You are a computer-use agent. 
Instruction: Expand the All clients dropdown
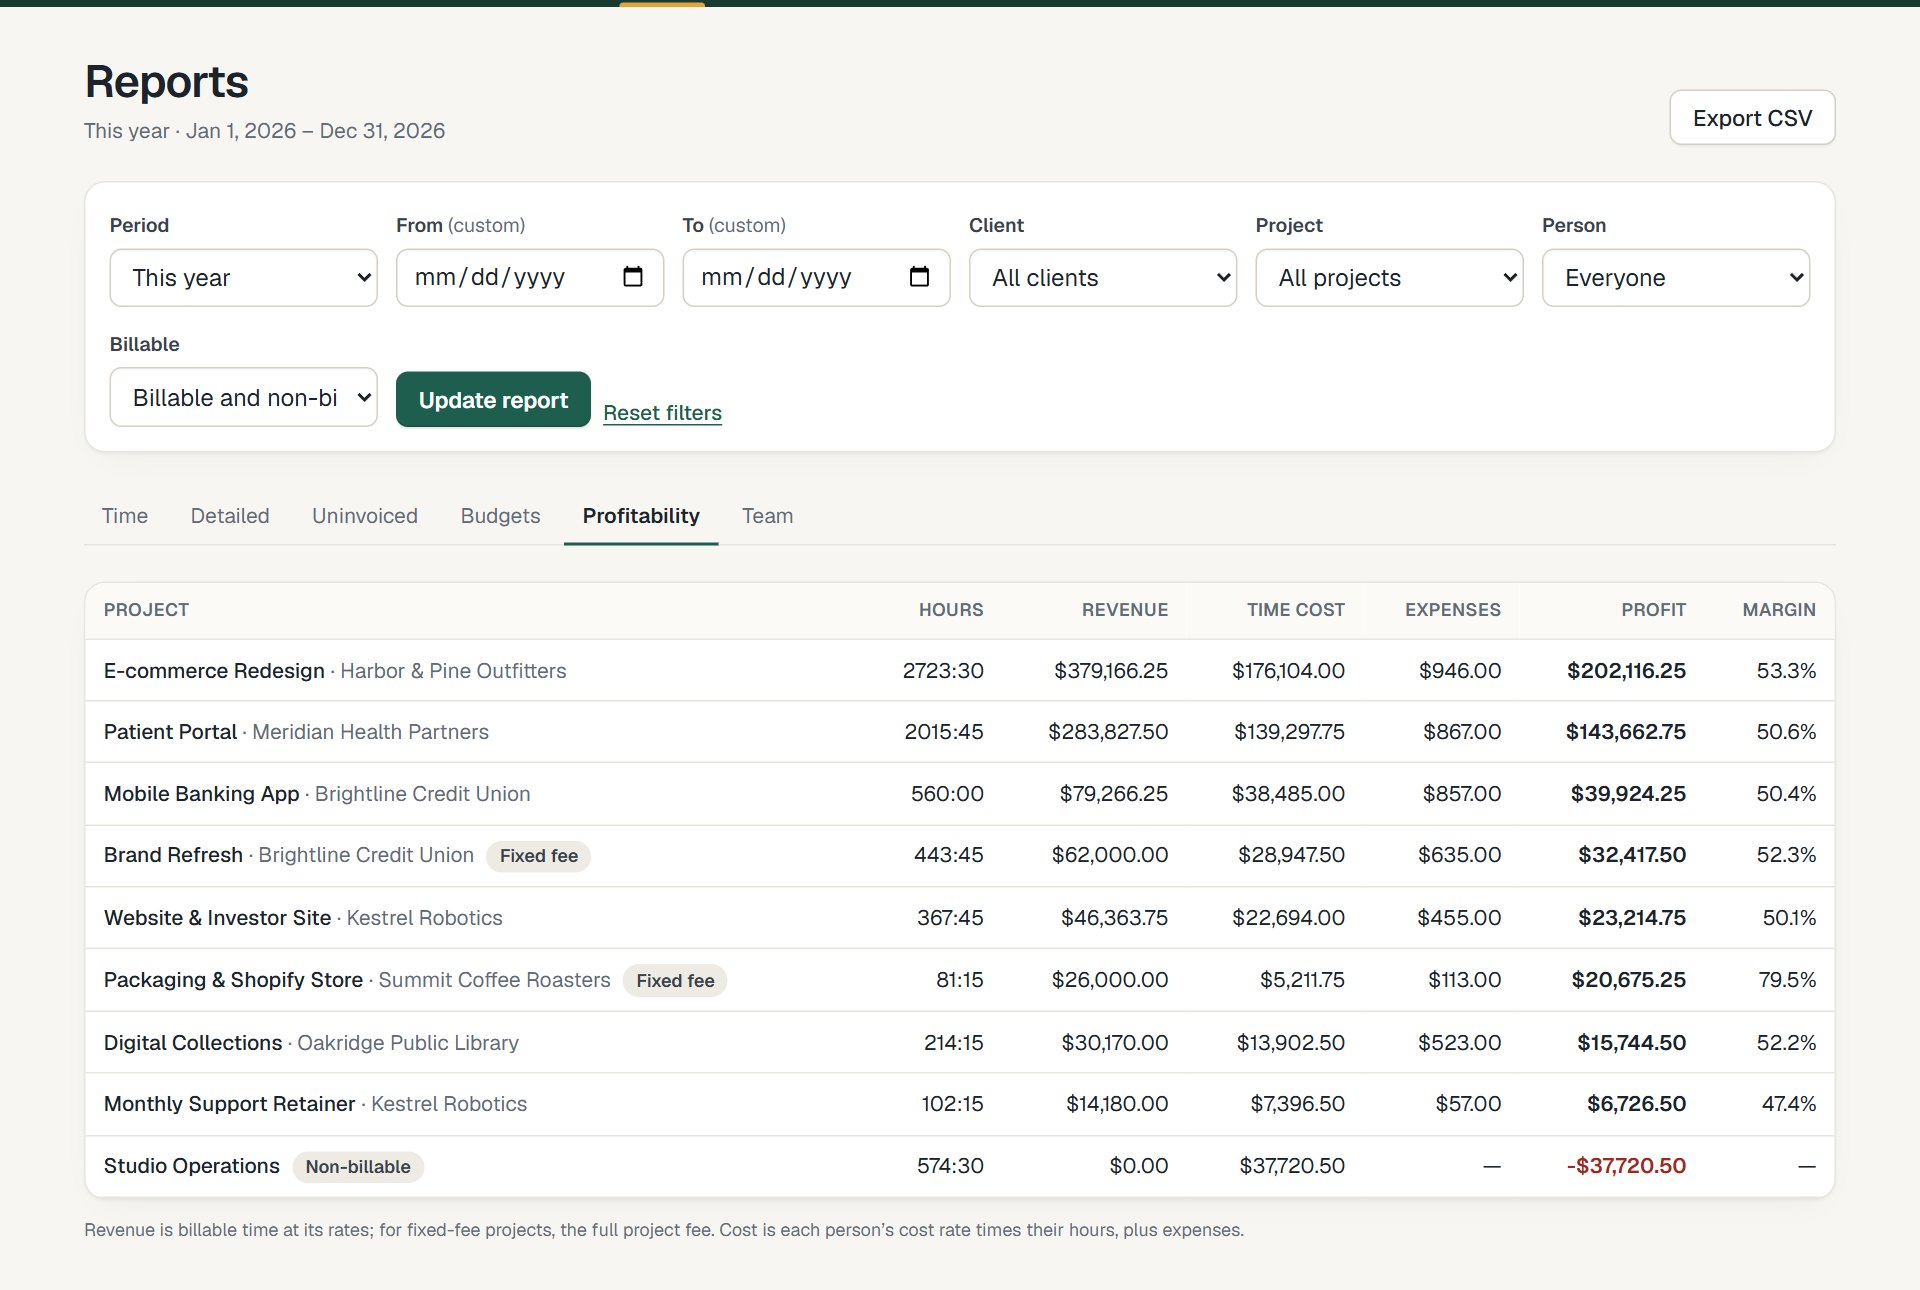[x=1102, y=278]
